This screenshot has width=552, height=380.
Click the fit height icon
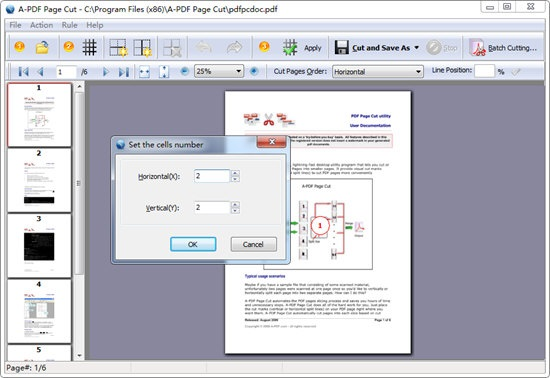point(163,72)
